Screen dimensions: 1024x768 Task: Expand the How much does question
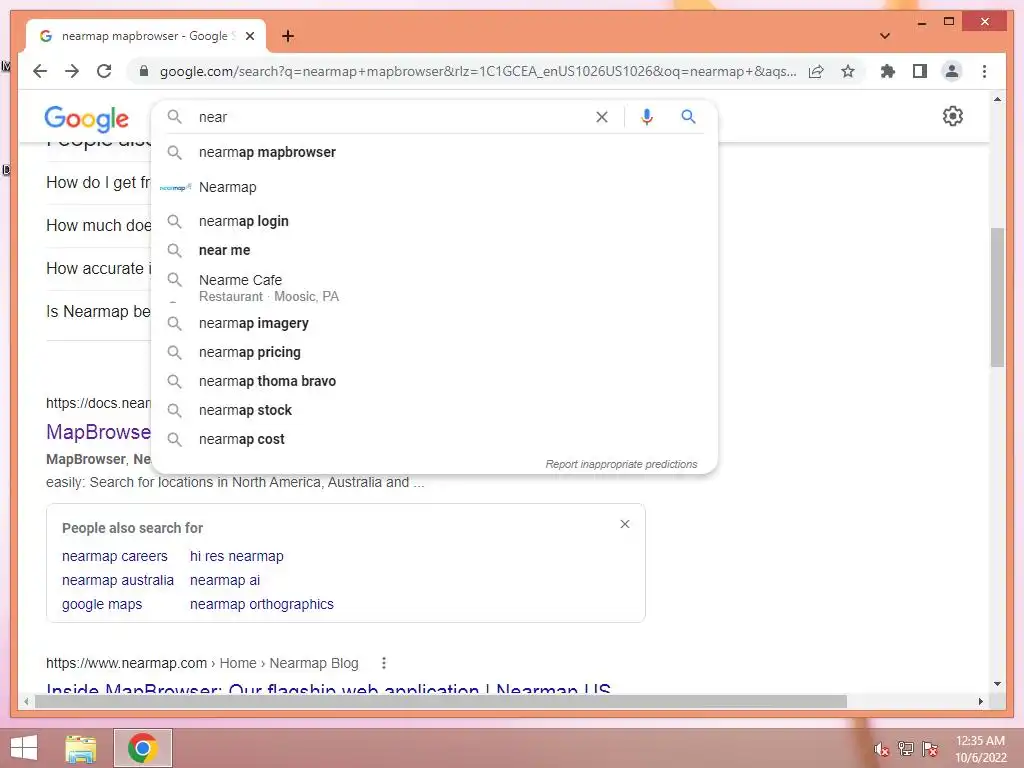(98, 225)
